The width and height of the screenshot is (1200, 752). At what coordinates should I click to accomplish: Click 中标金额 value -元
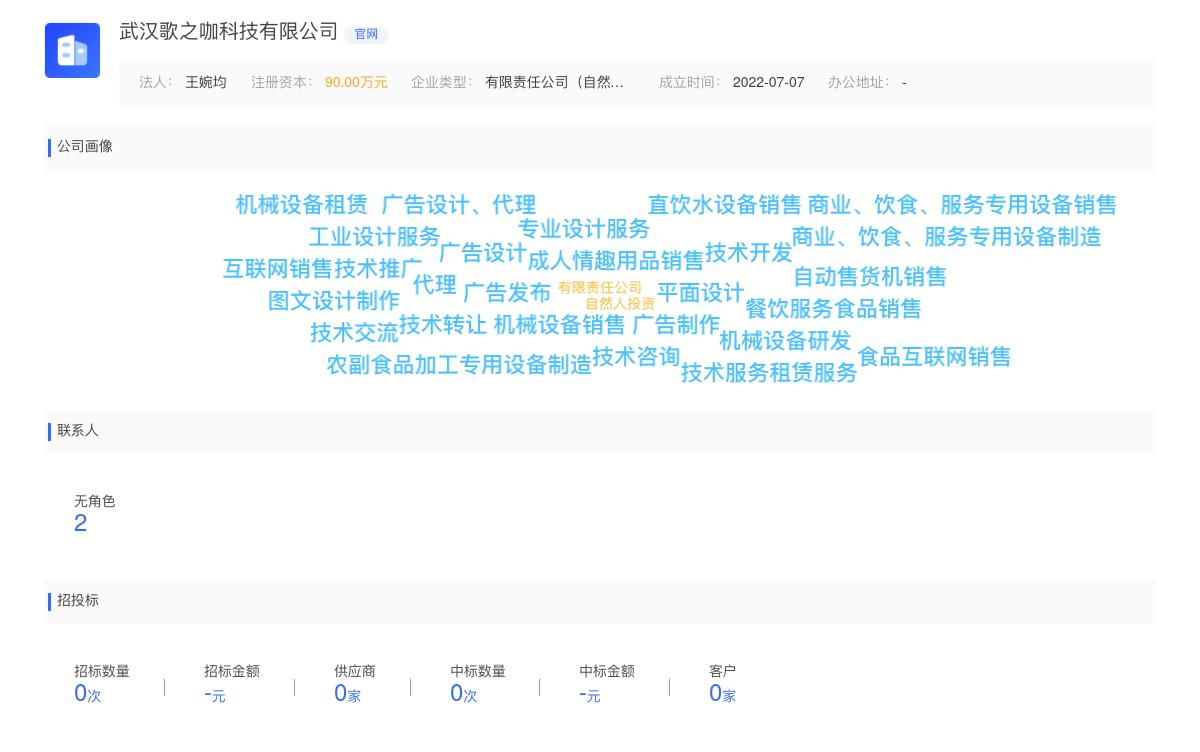pyautogui.click(x=590, y=693)
